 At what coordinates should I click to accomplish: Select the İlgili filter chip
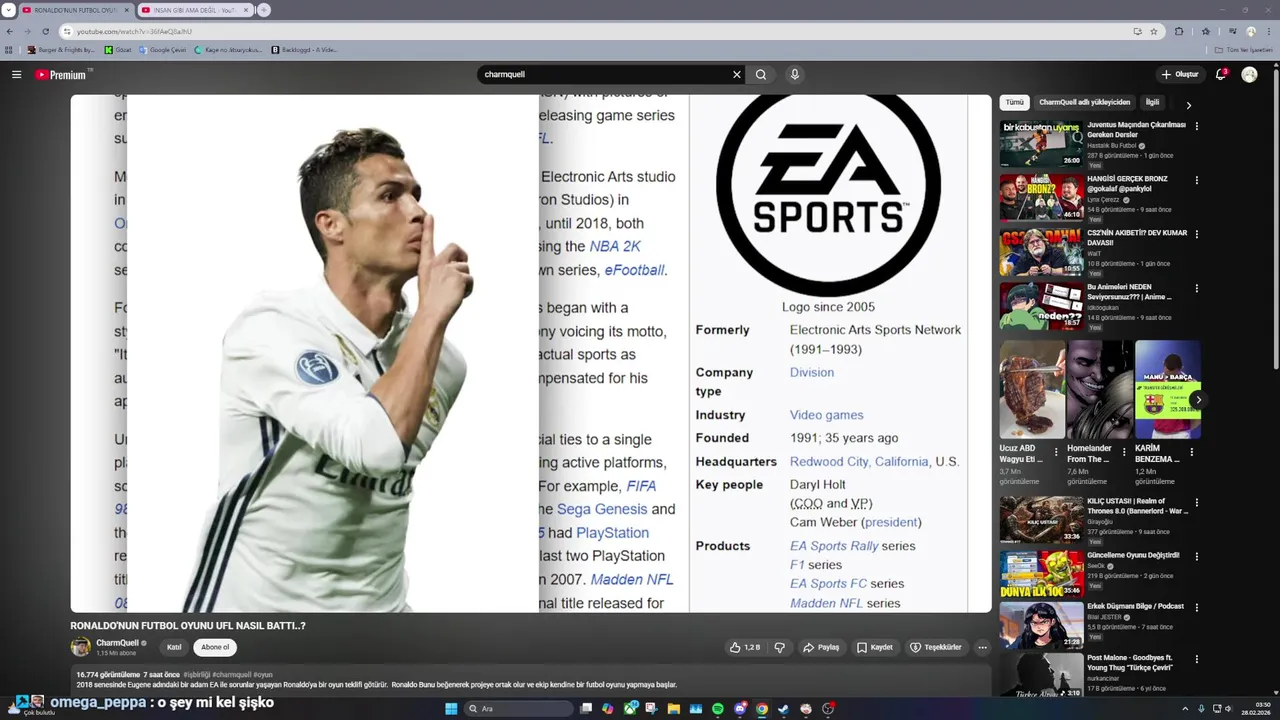(1153, 102)
